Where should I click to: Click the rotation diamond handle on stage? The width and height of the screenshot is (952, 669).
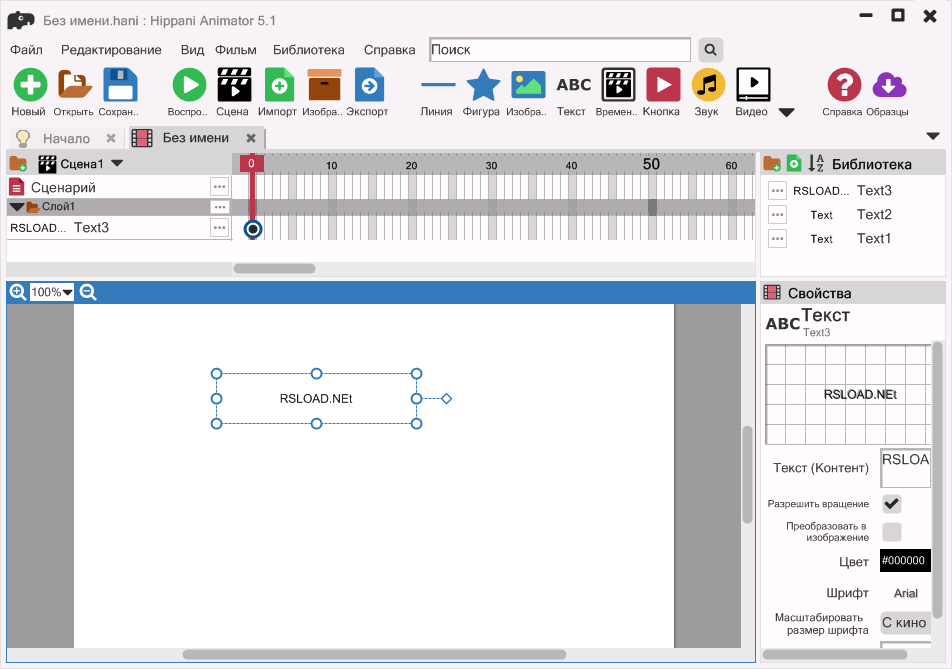coord(446,398)
